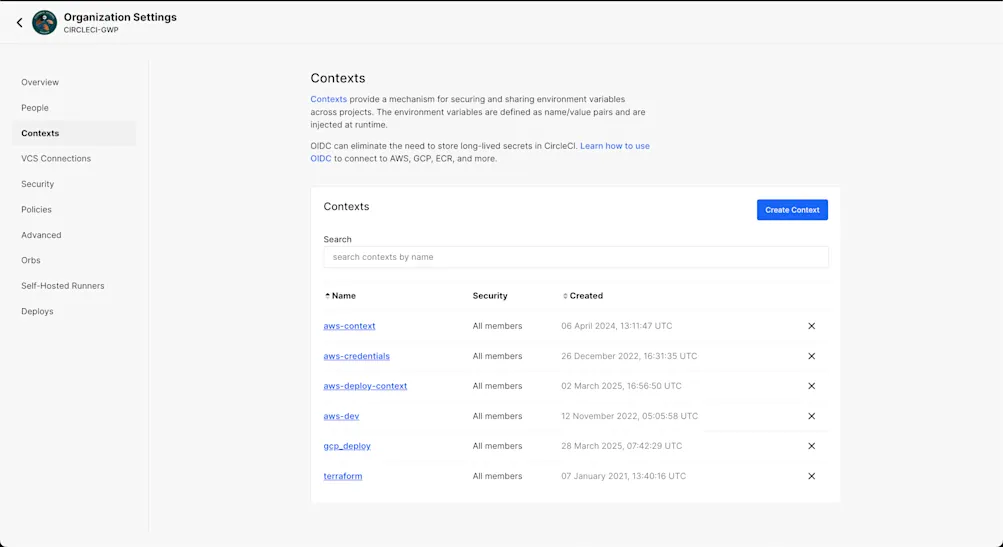This screenshot has height=547, width=1003.
Task: Open the Deploys section
Action: point(37,312)
